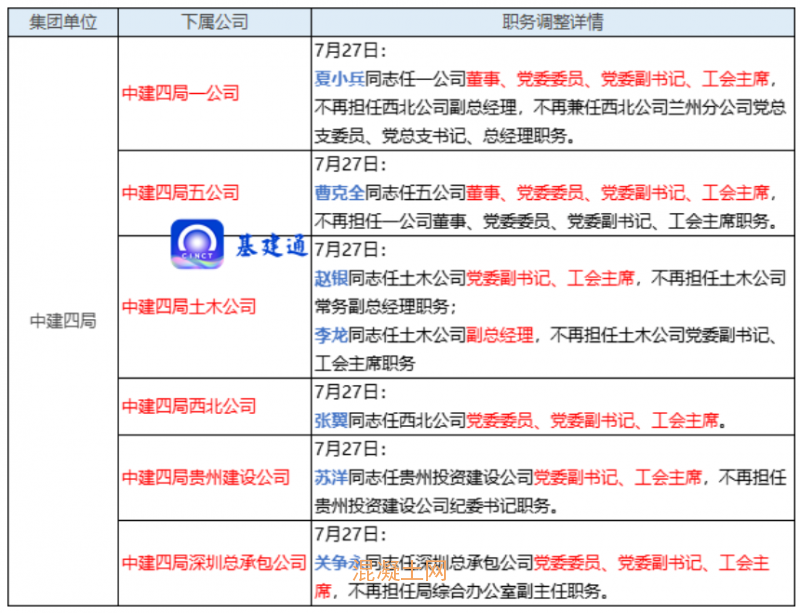Viewport: 800px width, 613px height.
Task: Select the 中建四局五公司 cell
Action: pos(215,193)
